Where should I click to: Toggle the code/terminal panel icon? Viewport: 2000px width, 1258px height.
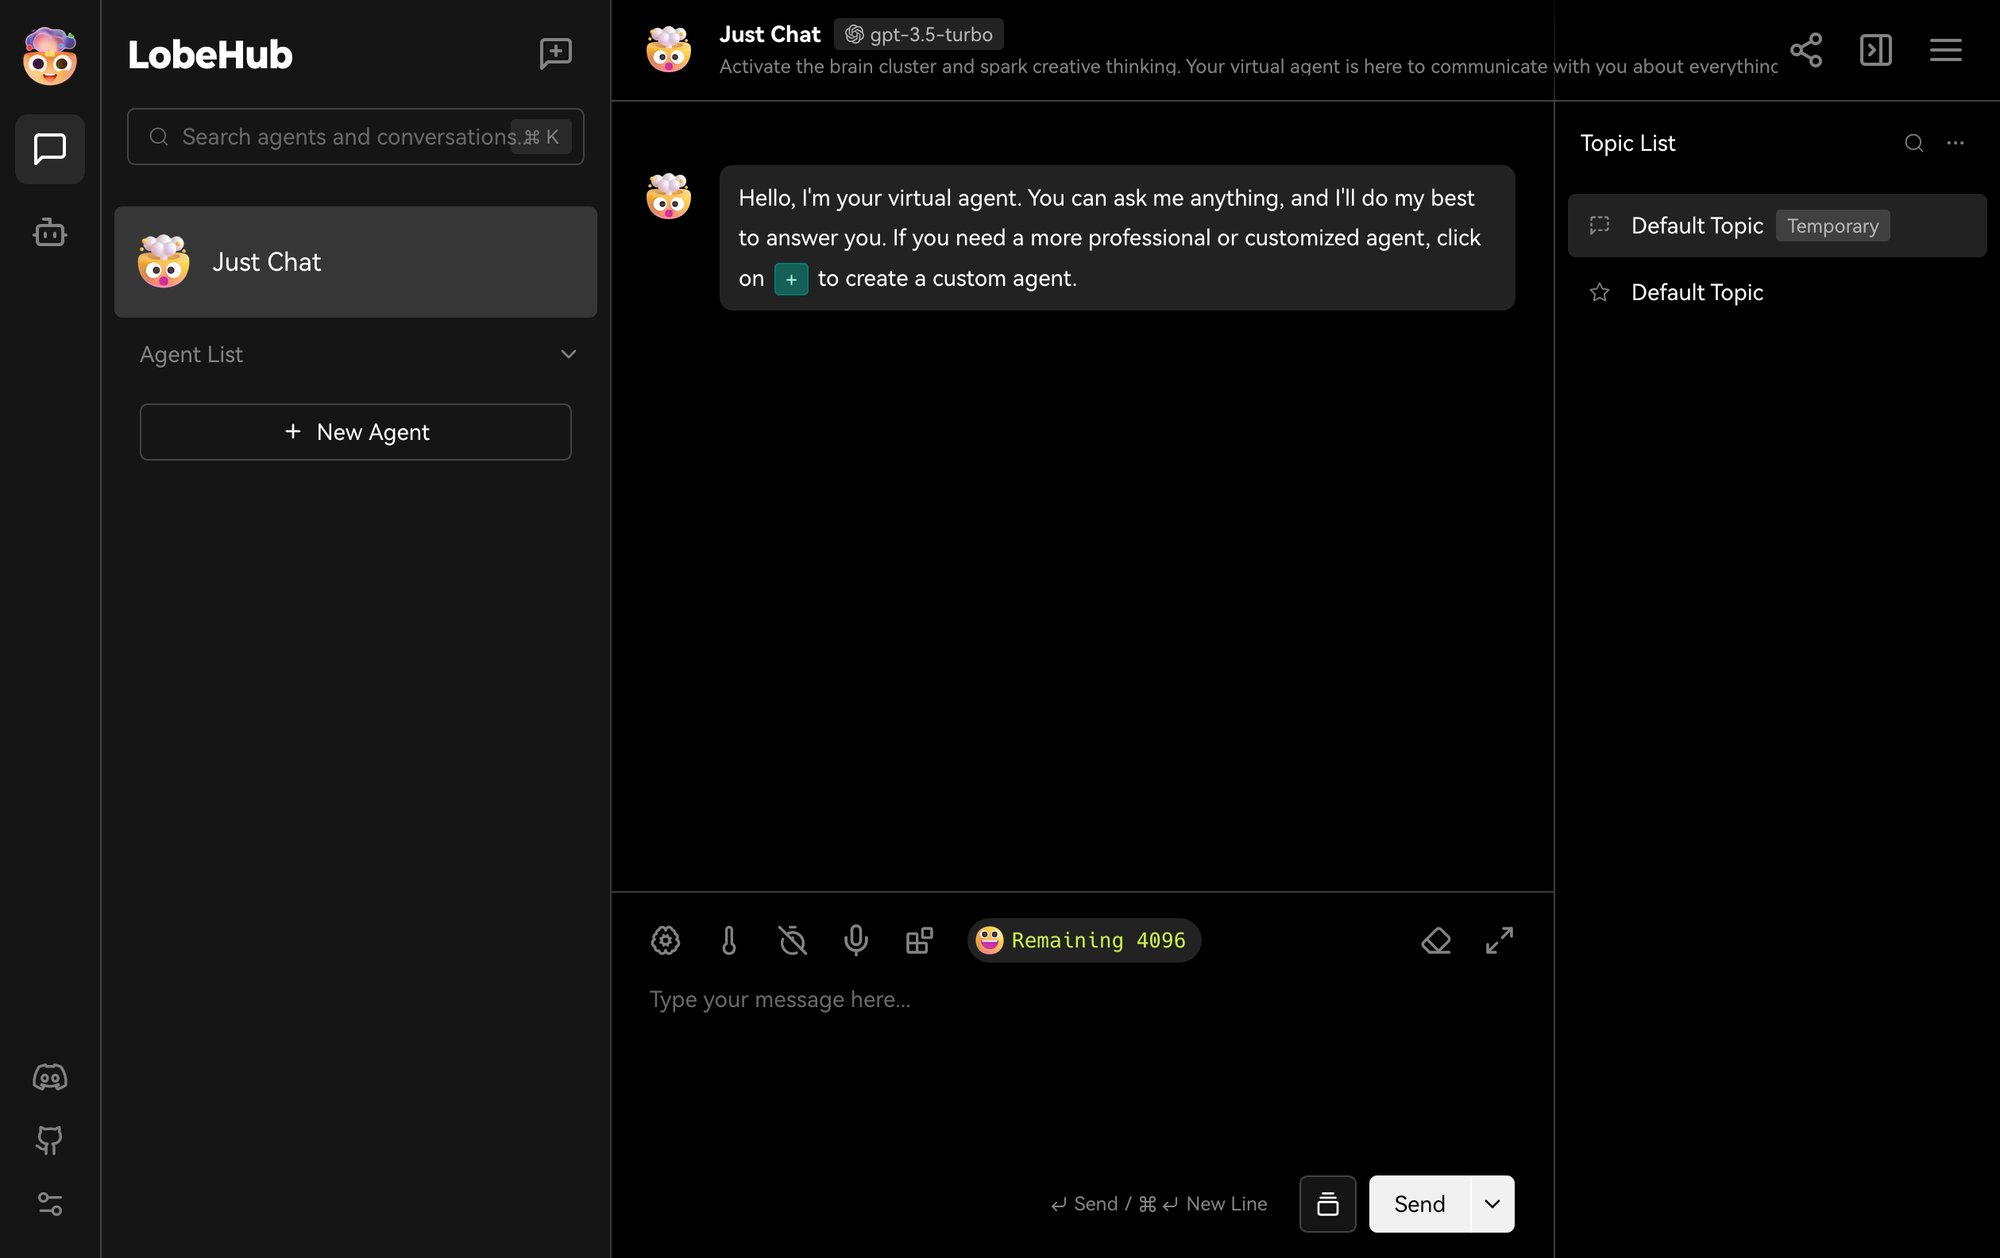[1875, 49]
